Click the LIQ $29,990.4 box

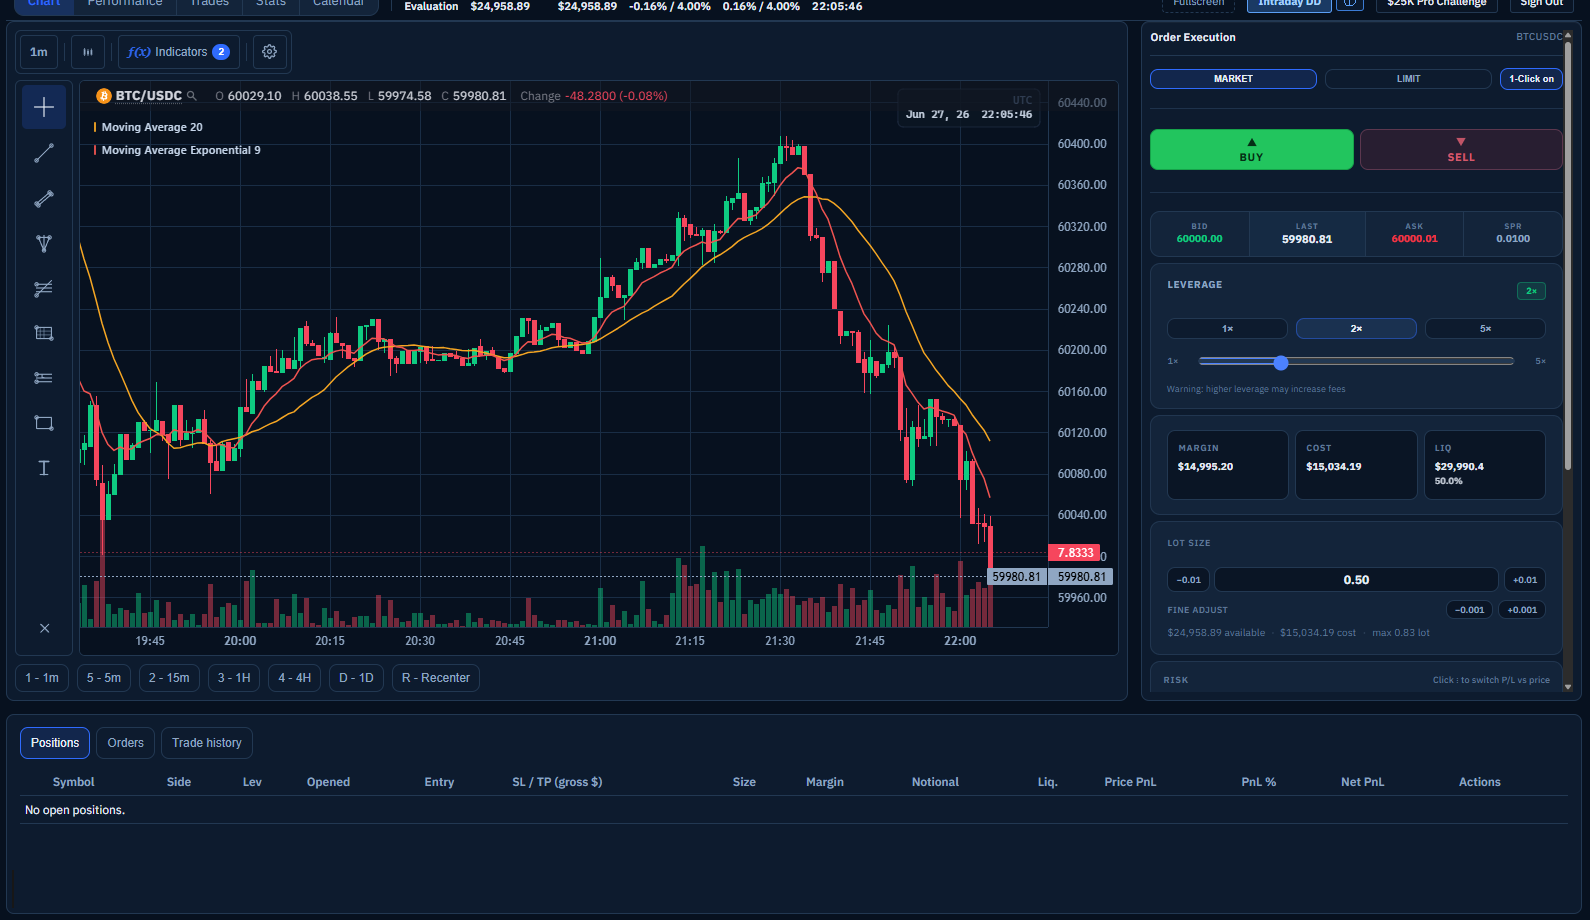[x=1485, y=465]
